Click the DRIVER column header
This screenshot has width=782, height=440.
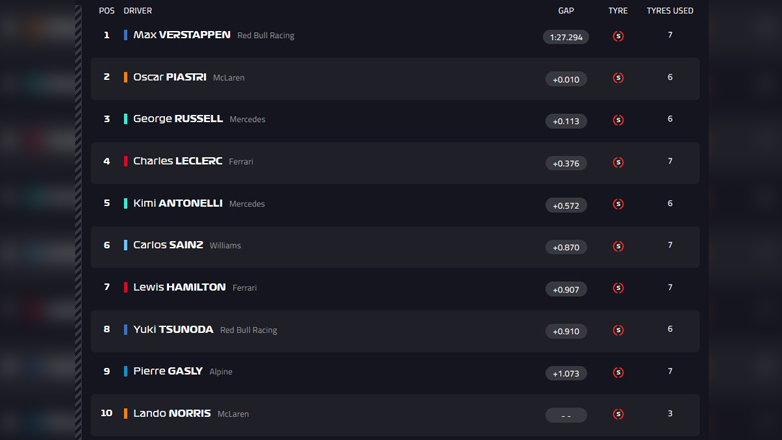click(x=138, y=11)
